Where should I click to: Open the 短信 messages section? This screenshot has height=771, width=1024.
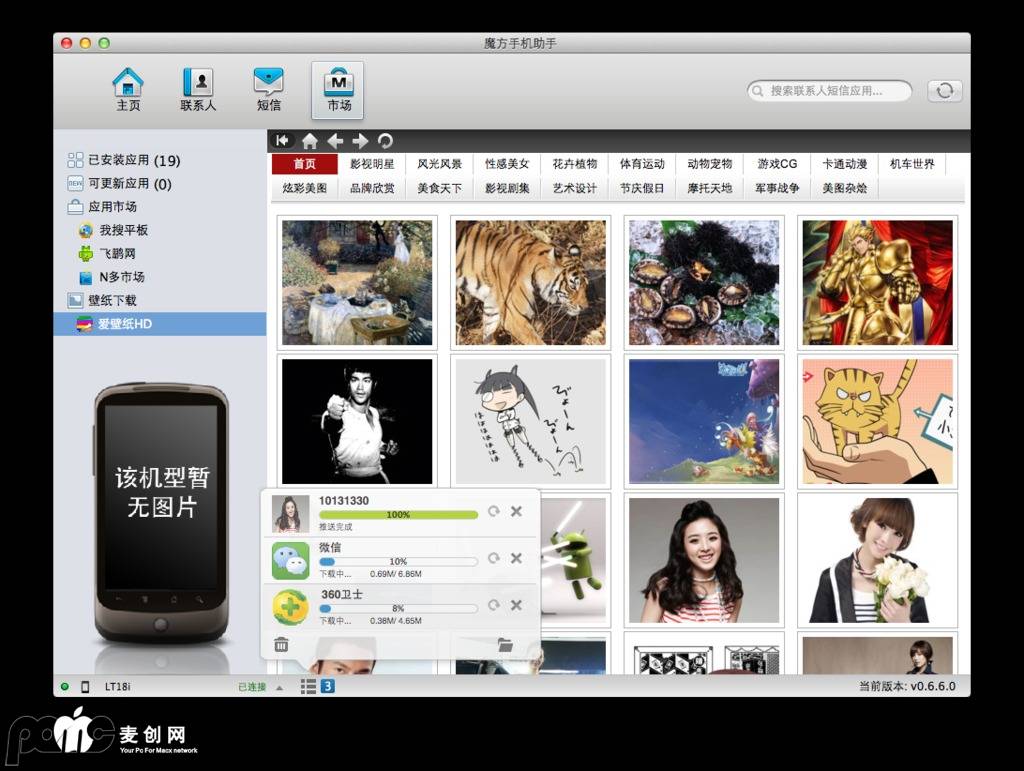point(268,89)
